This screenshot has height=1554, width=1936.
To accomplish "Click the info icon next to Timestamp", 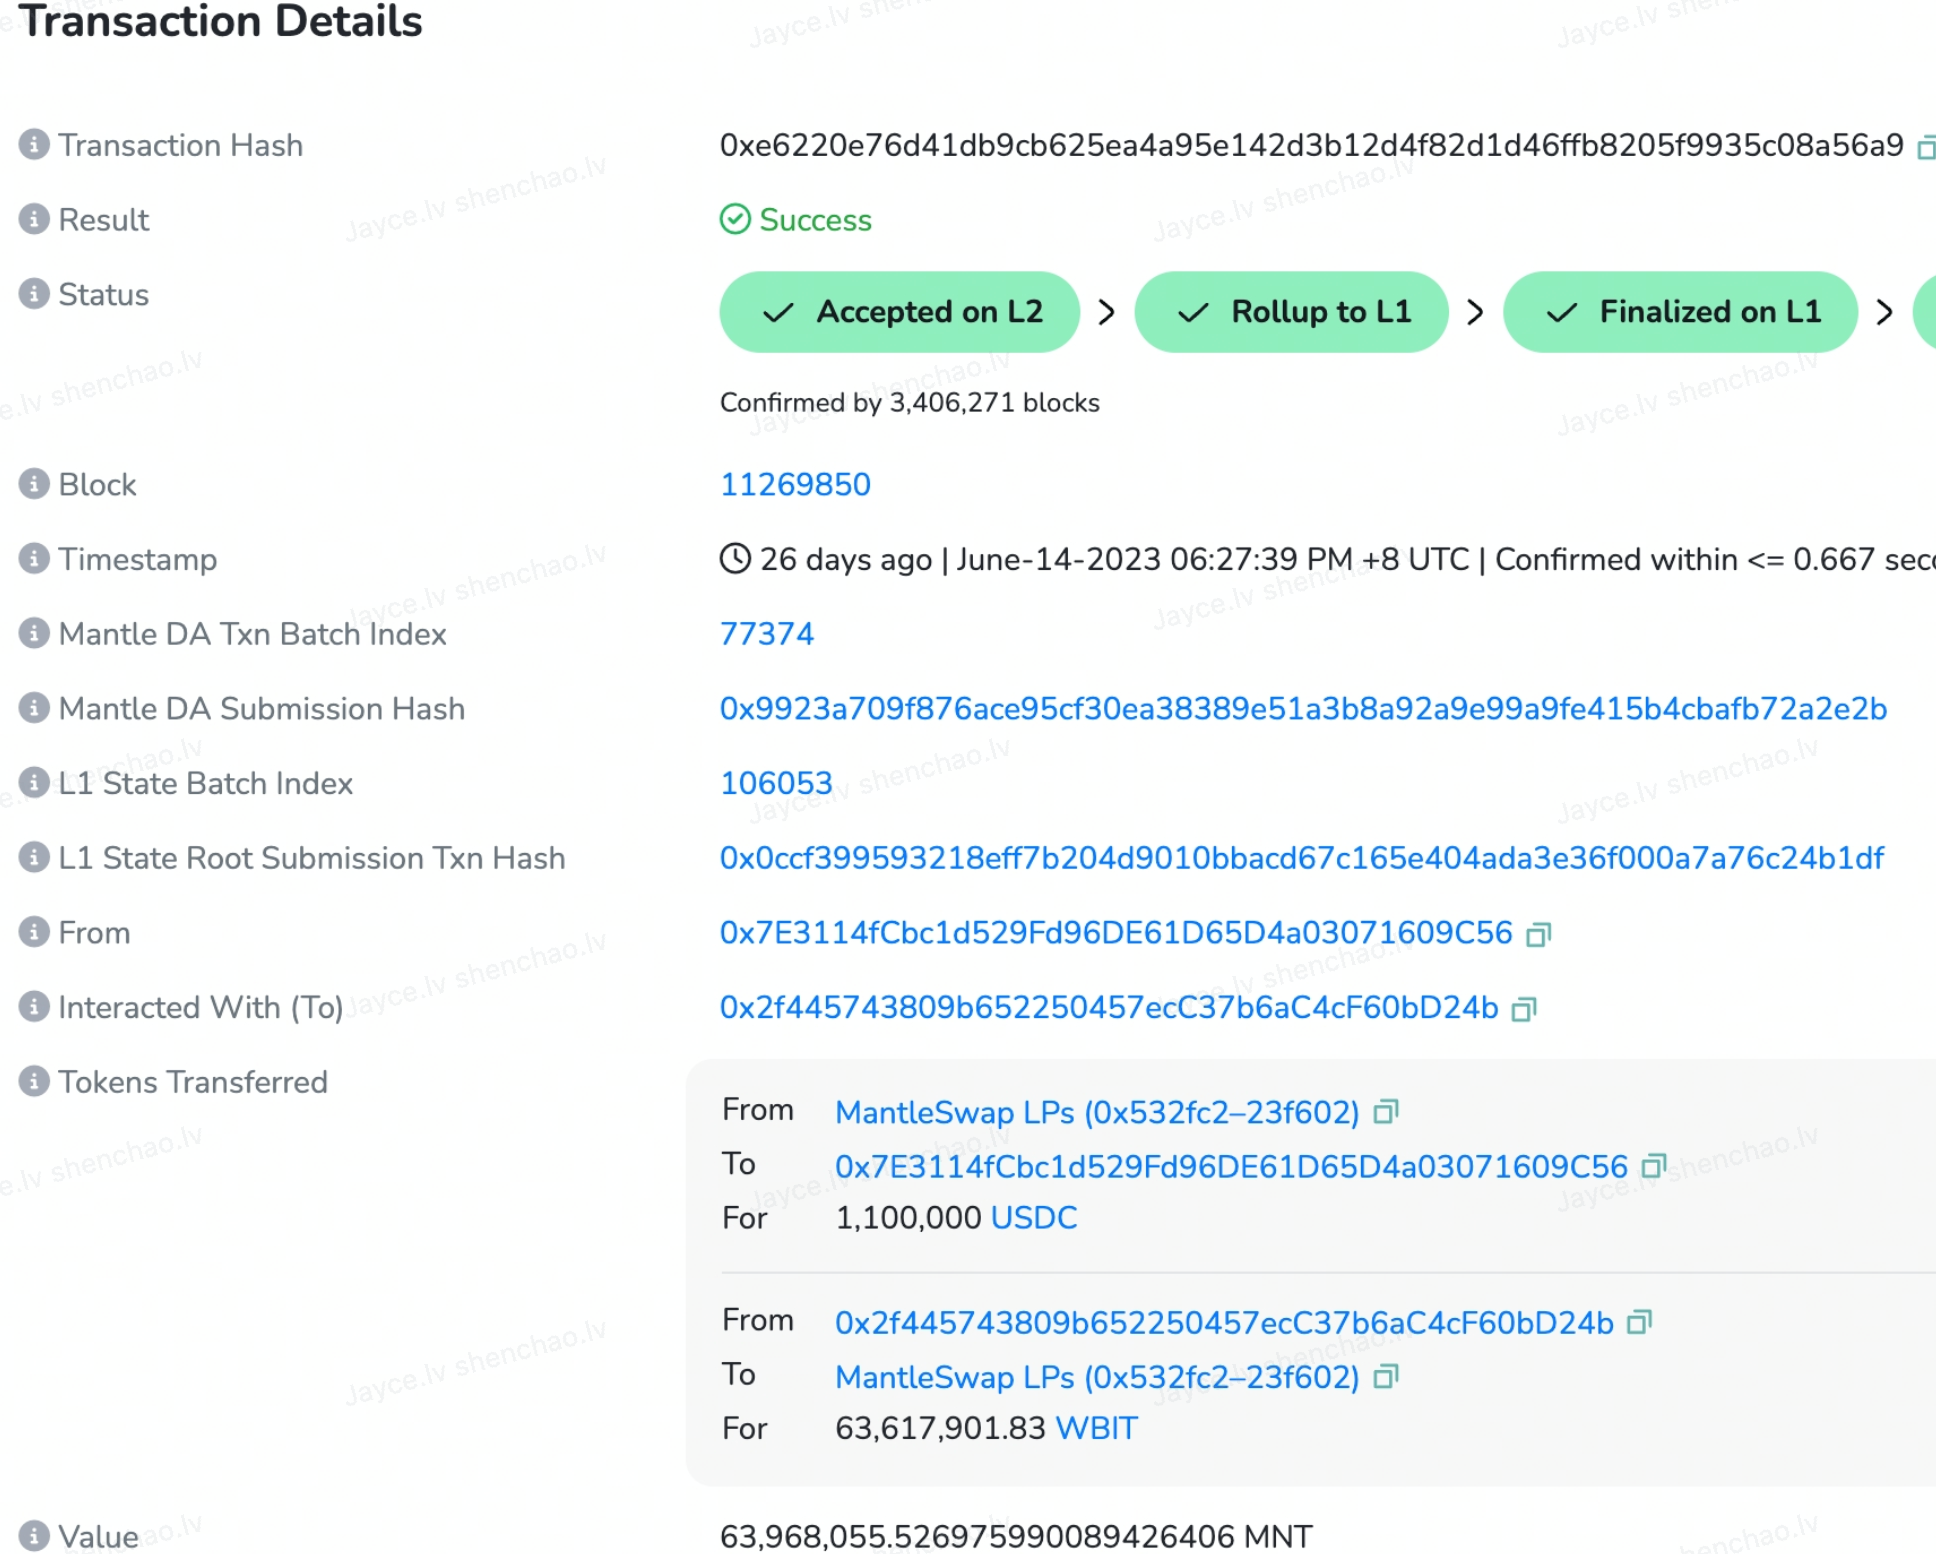I will pyautogui.click(x=33, y=558).
